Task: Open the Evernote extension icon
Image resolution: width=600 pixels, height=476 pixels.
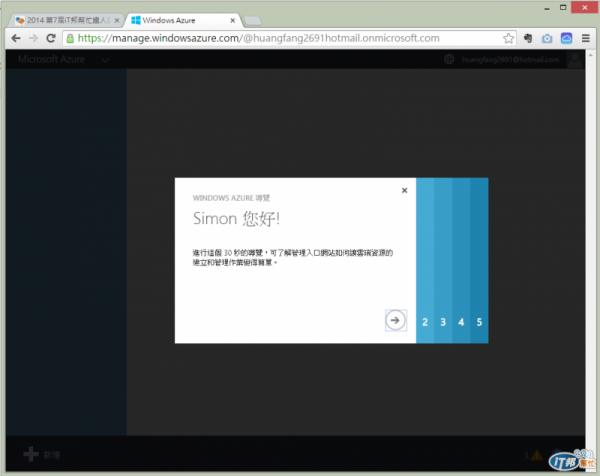Action: [528, 38]
